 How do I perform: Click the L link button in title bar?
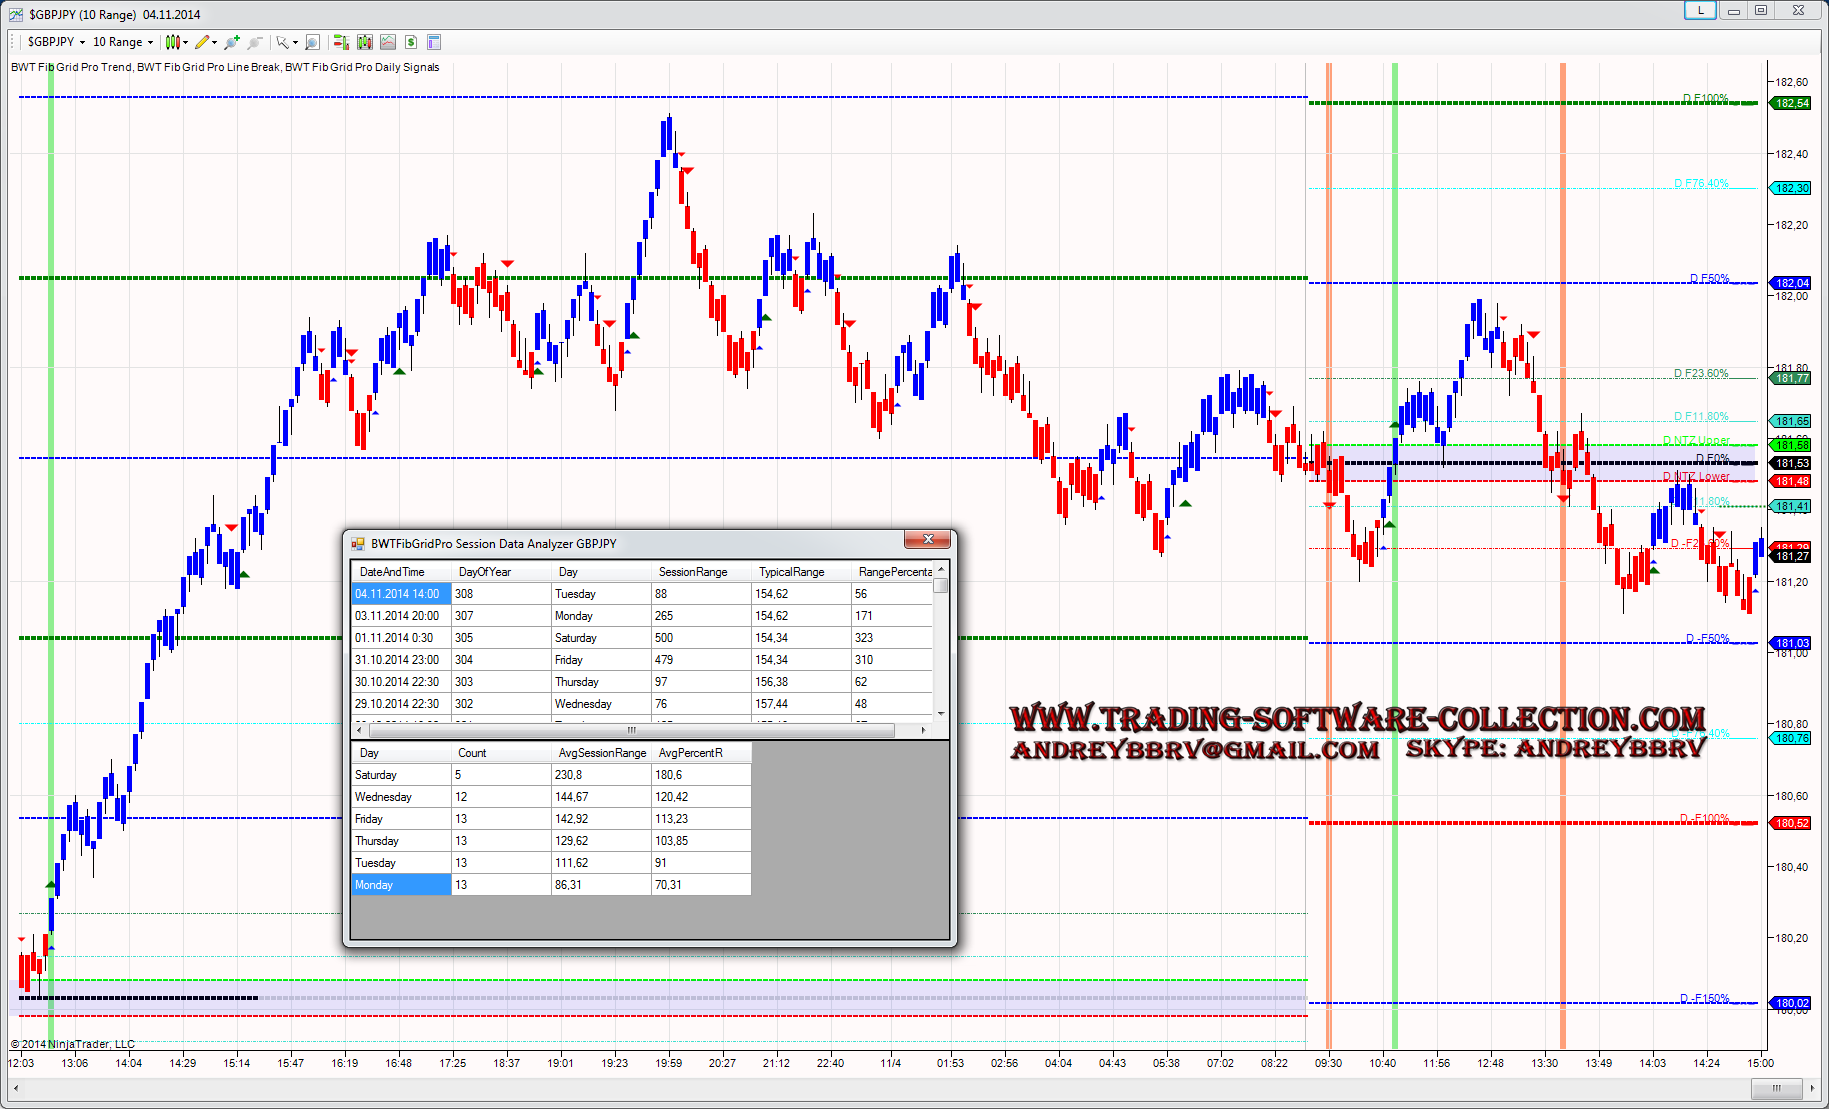(1700, 11)
